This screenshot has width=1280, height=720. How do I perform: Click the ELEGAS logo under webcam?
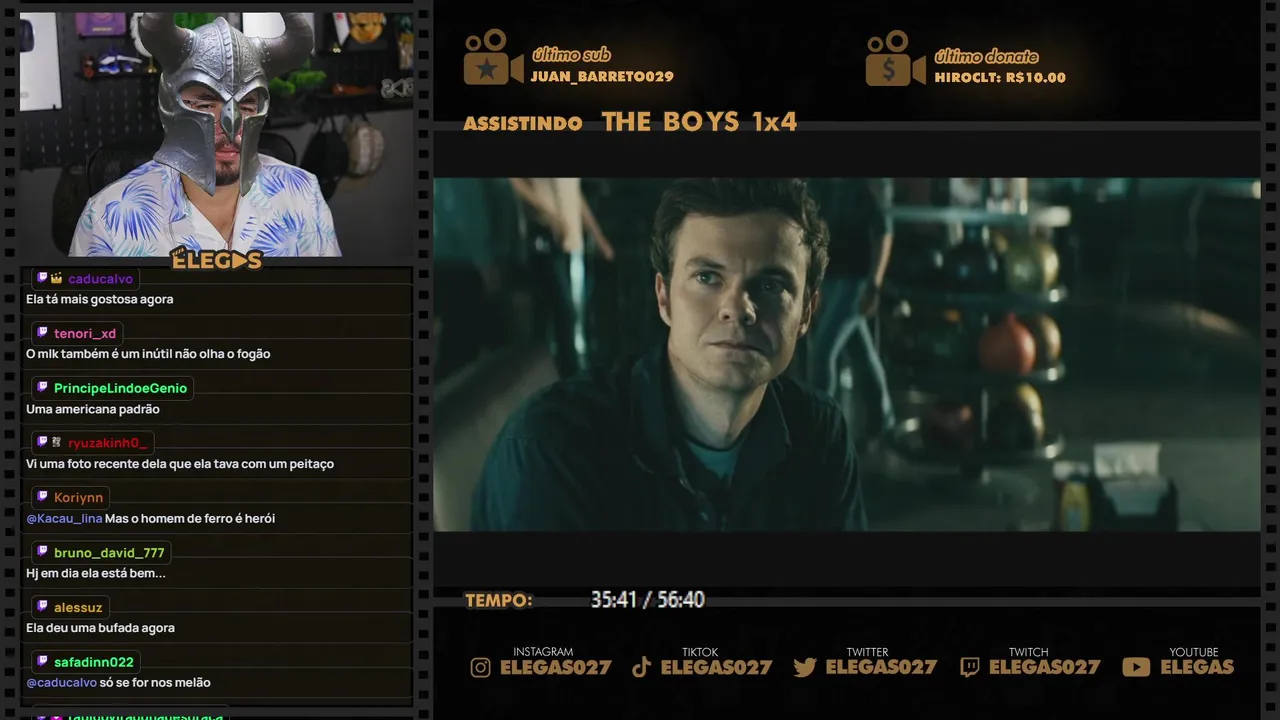(216, 259)
